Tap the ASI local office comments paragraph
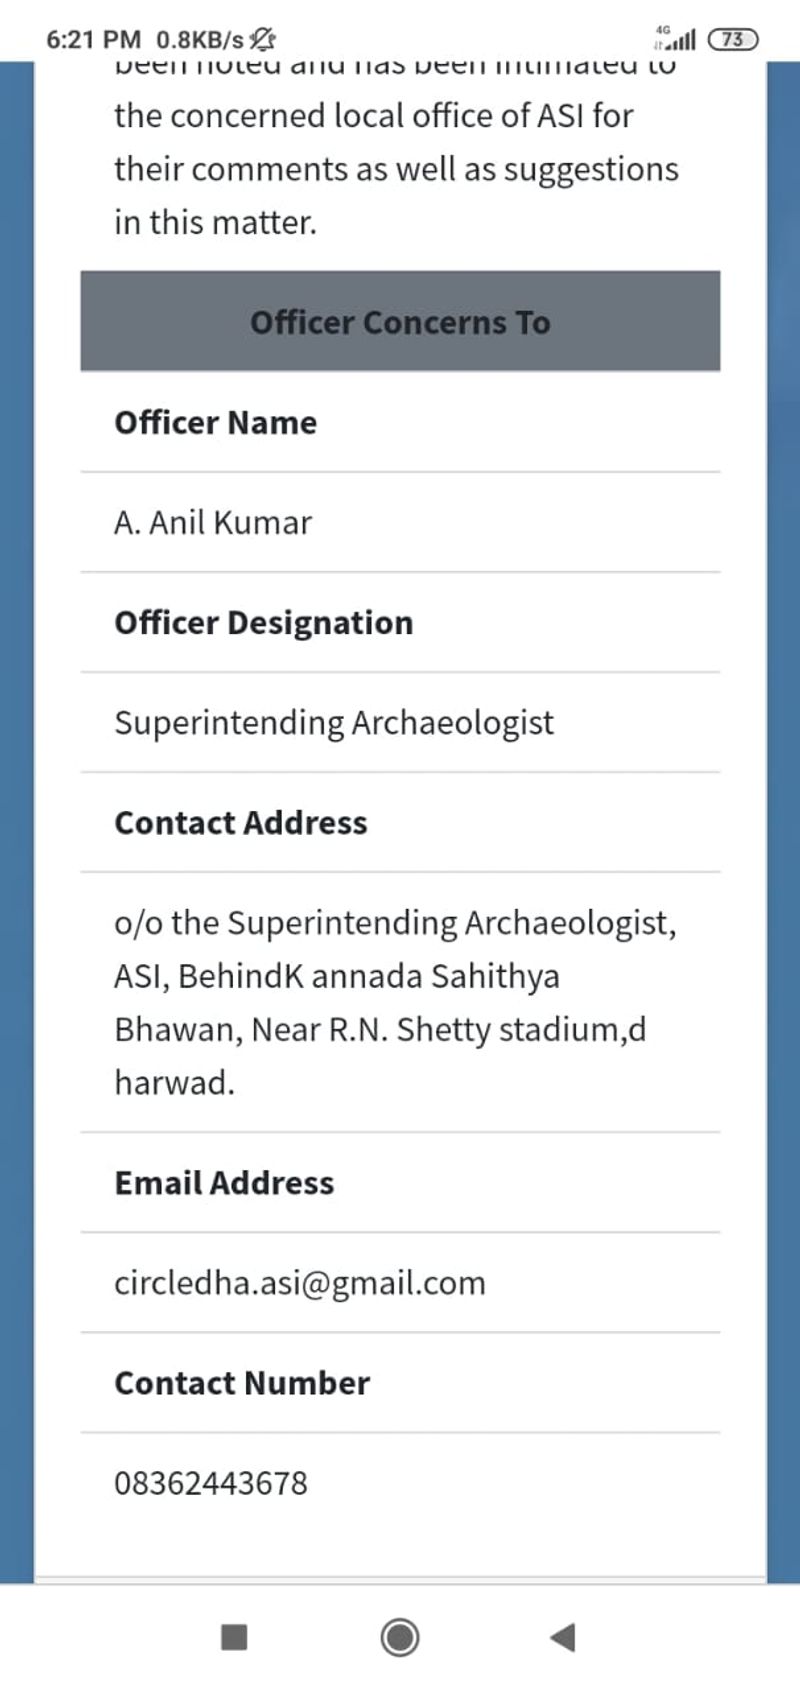This screenshot has height=1690, width=800. pyautogui.click(x=396, y=168)
